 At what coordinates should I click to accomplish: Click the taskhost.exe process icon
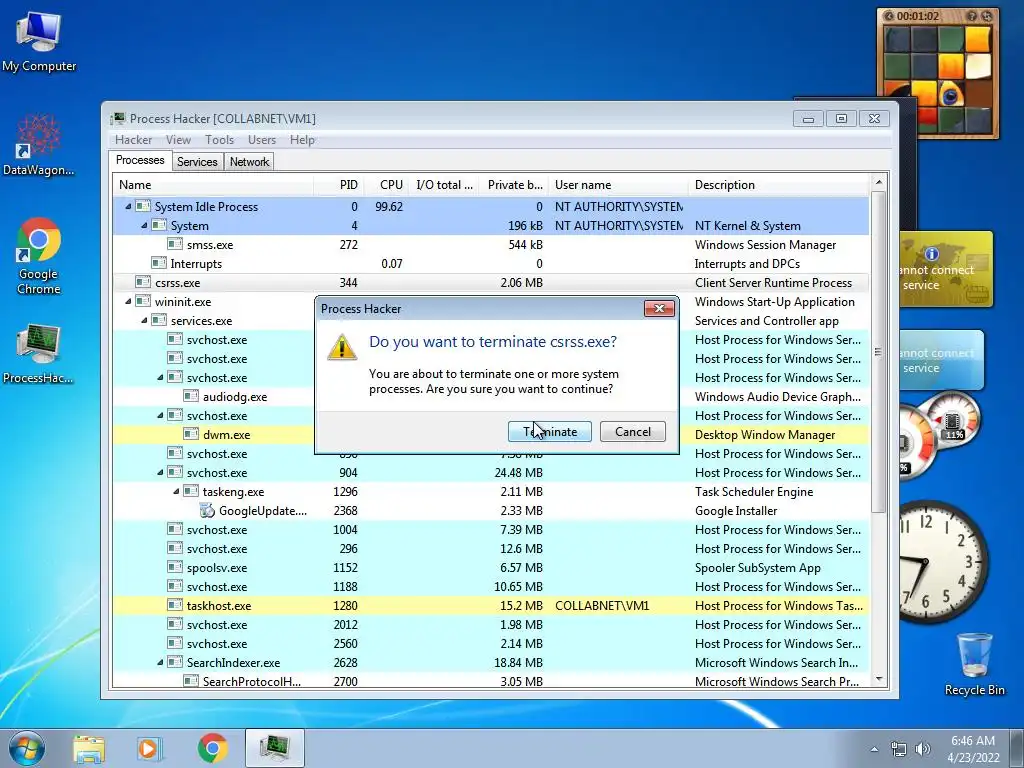click(x=174, y=605)
